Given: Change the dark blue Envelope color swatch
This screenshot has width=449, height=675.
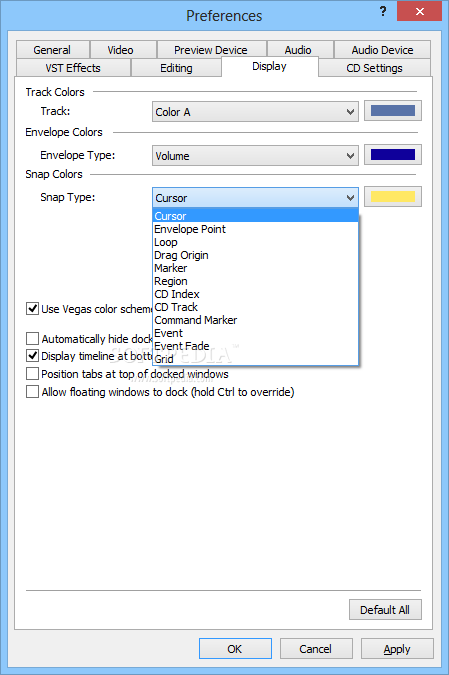Looking at the screenshot, I should (393, 155).
